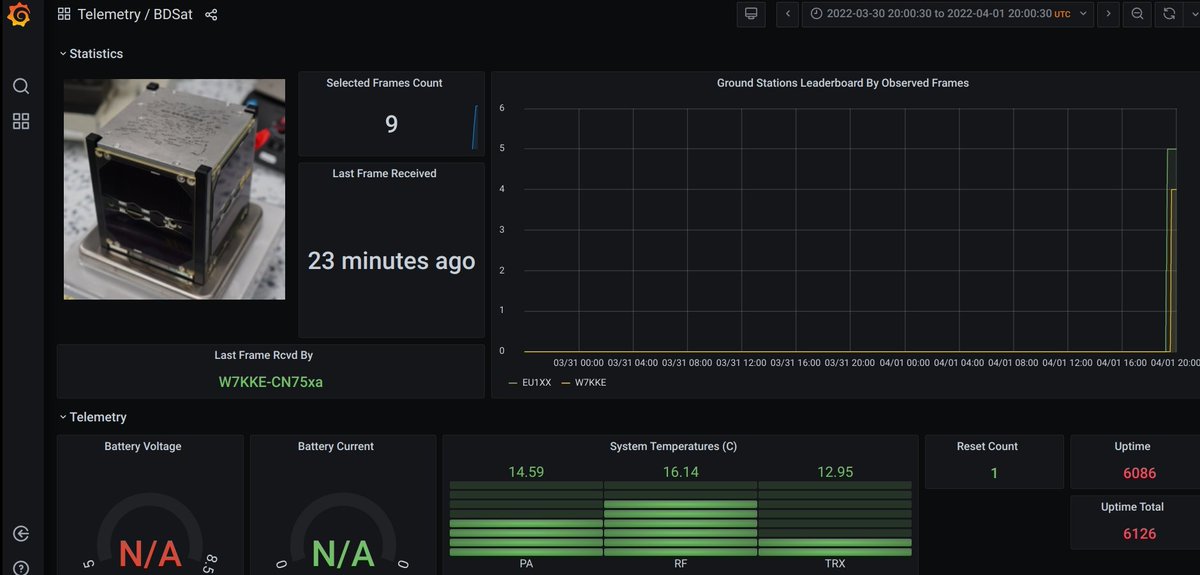This screenshot has height=575, width=1200.
Task: Open the Last Frame Rcvd By panel title
Action: pyautogui.click(x=264, y=355)
